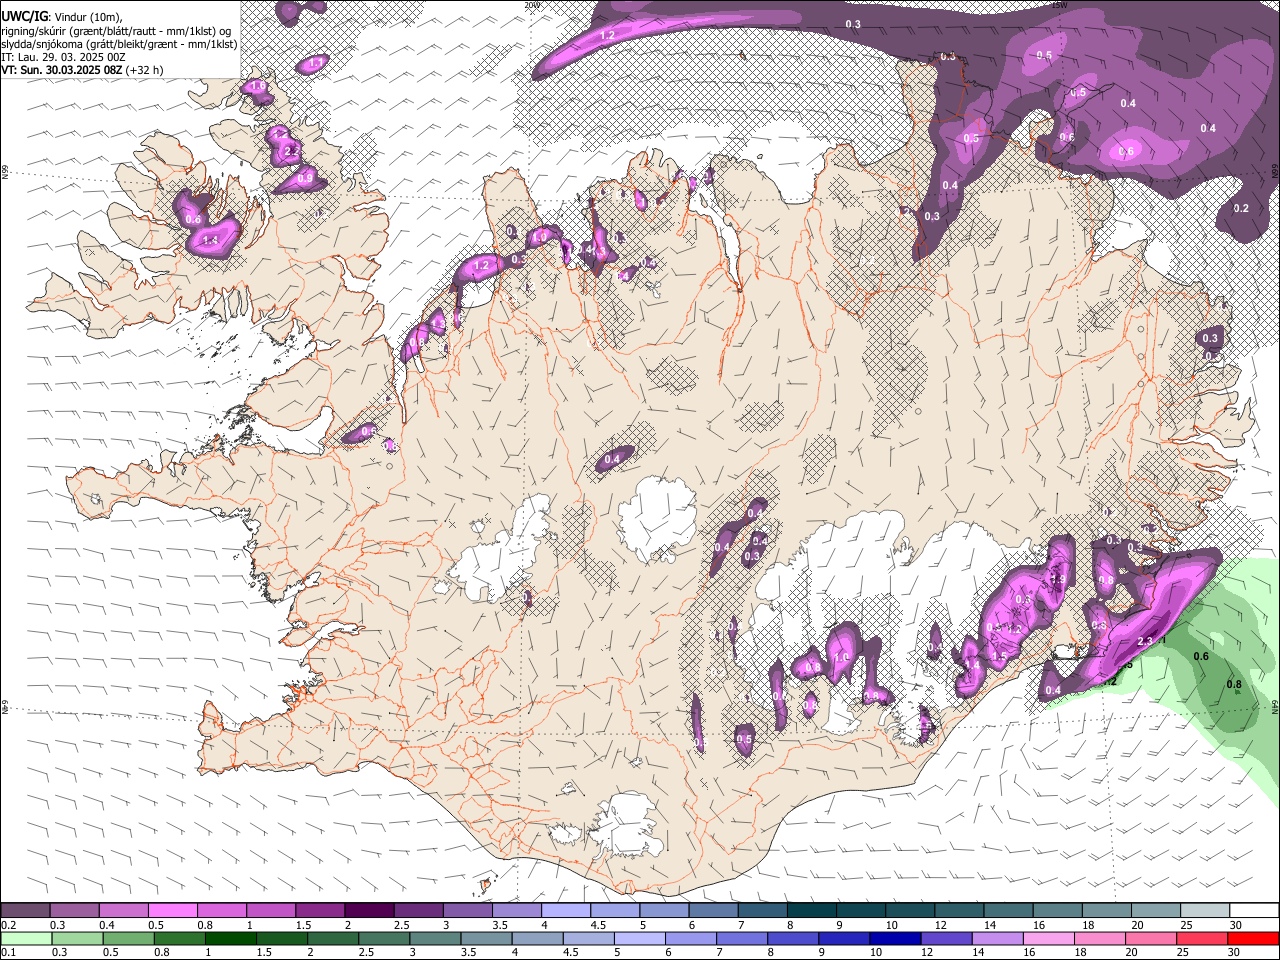The height and width of the screenshot is (960, 1280).
Task: Click the 1.6 value label in the Westfjords
Action: click(258, 87)
